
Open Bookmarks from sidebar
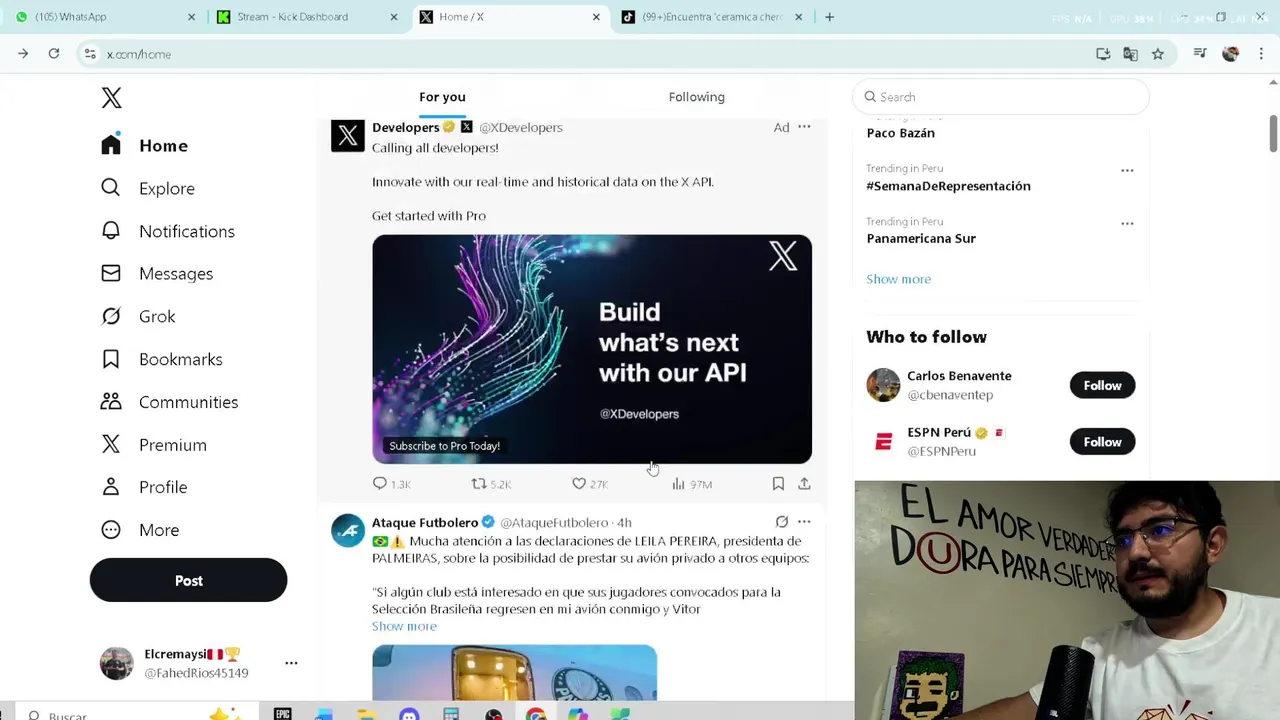(162, 359)
